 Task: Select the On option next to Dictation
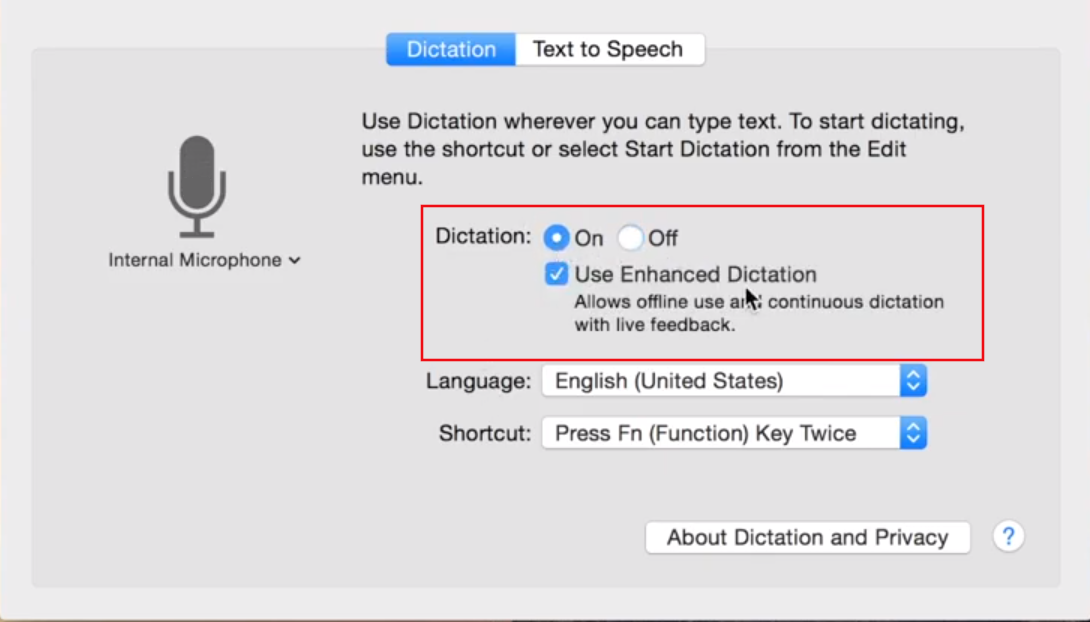coord(557,238)
